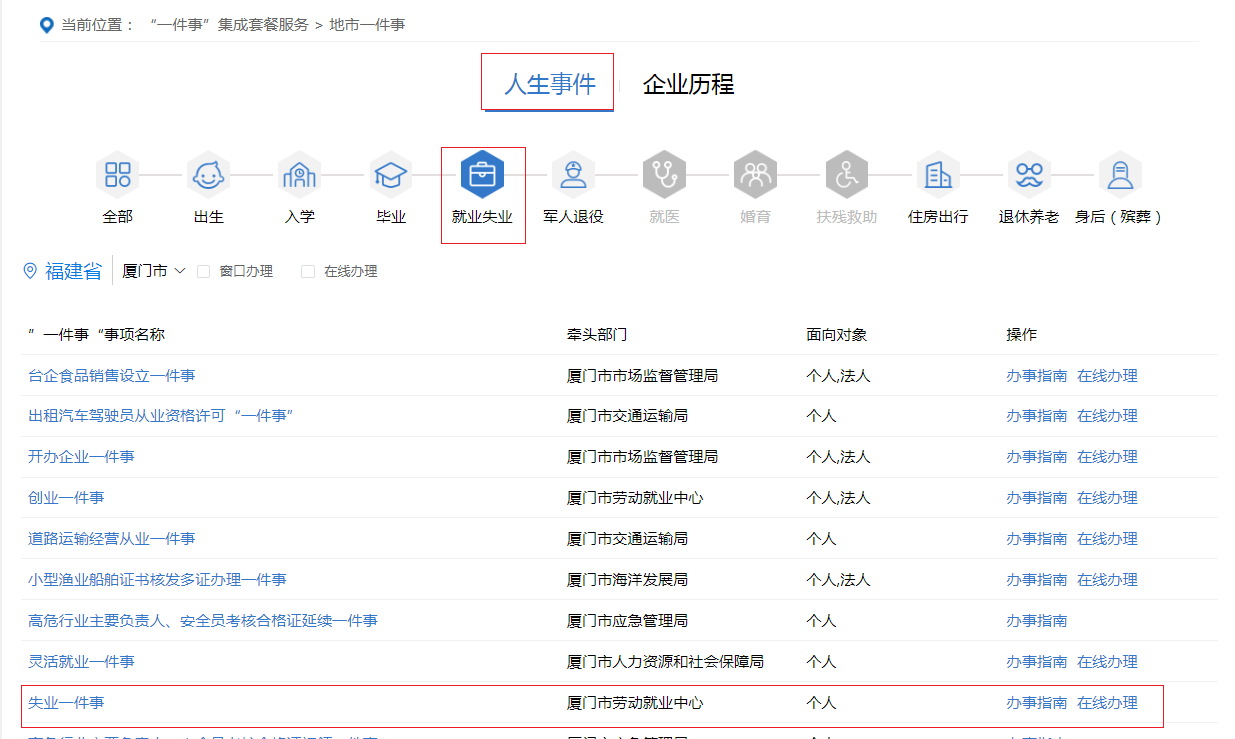
Task: Select the 全部 category icon
Action: [117, 176]
